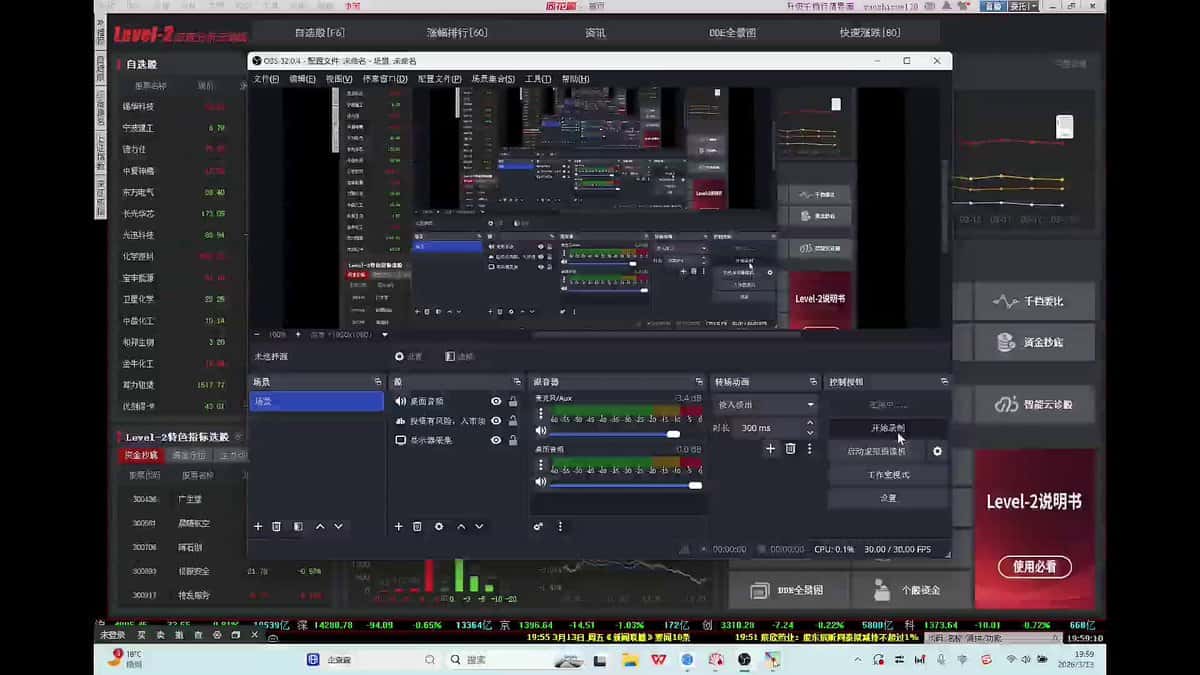Click 使用必看 button on Level-2说明书 banner

(x=1034, y=567)
